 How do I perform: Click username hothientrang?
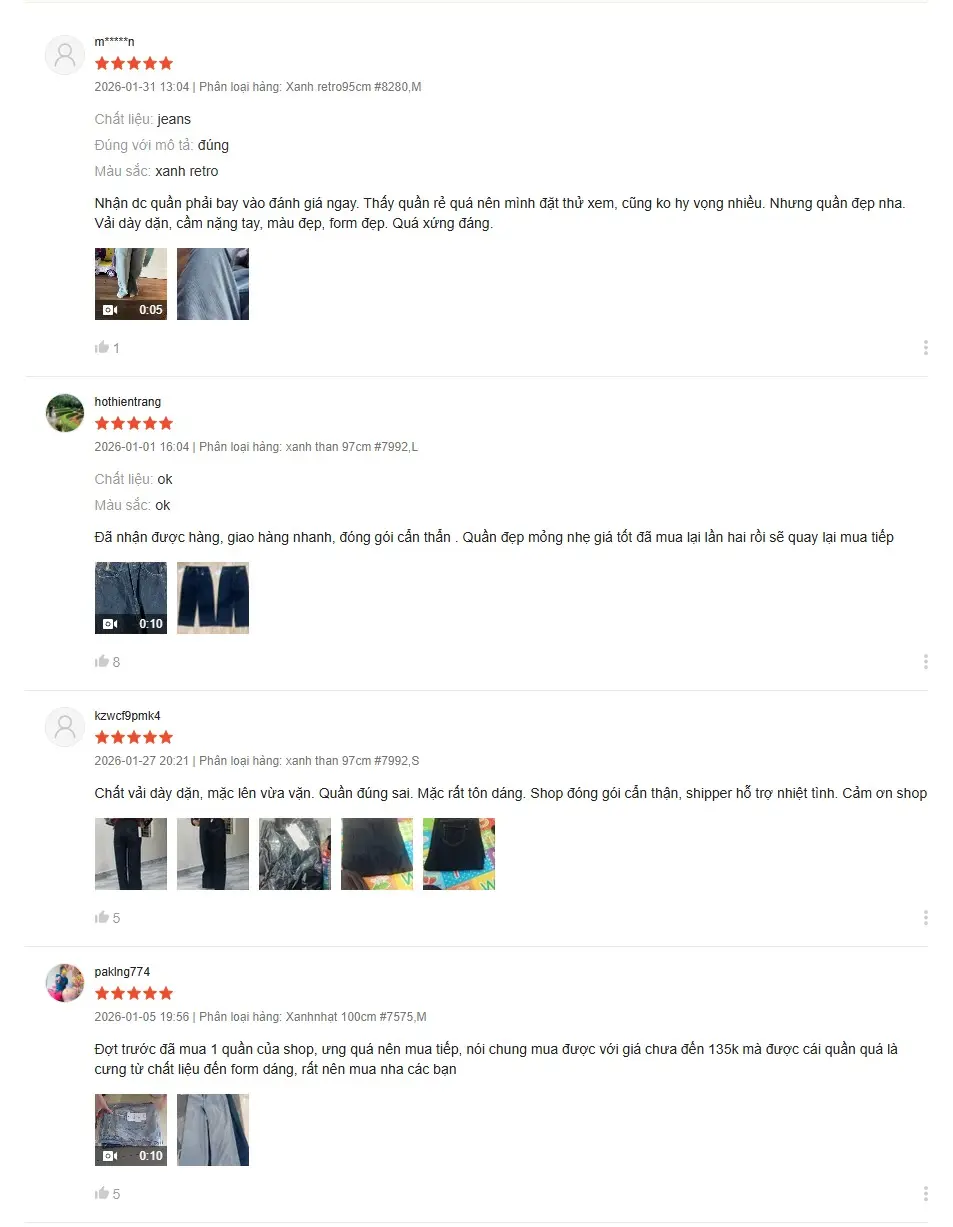point(127,402)
